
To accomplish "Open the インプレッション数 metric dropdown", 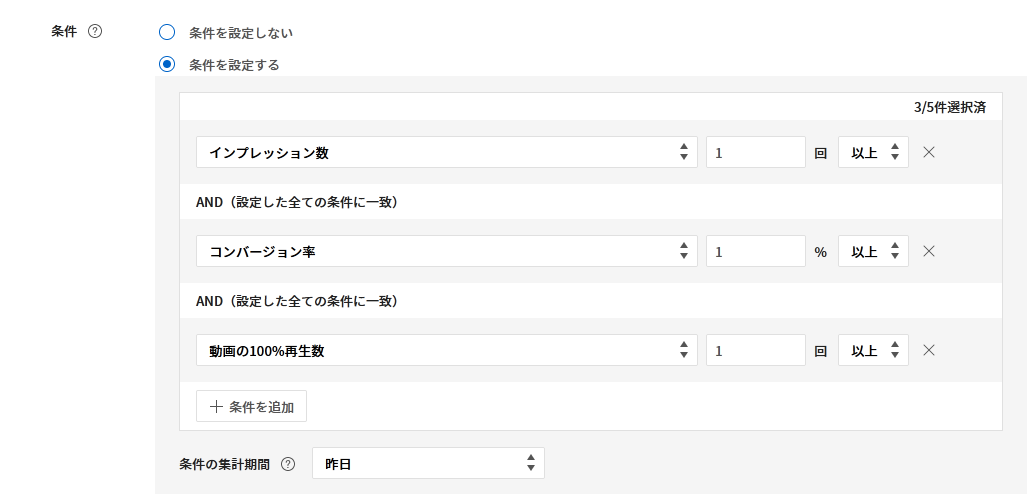I will (x=446, y=152).
